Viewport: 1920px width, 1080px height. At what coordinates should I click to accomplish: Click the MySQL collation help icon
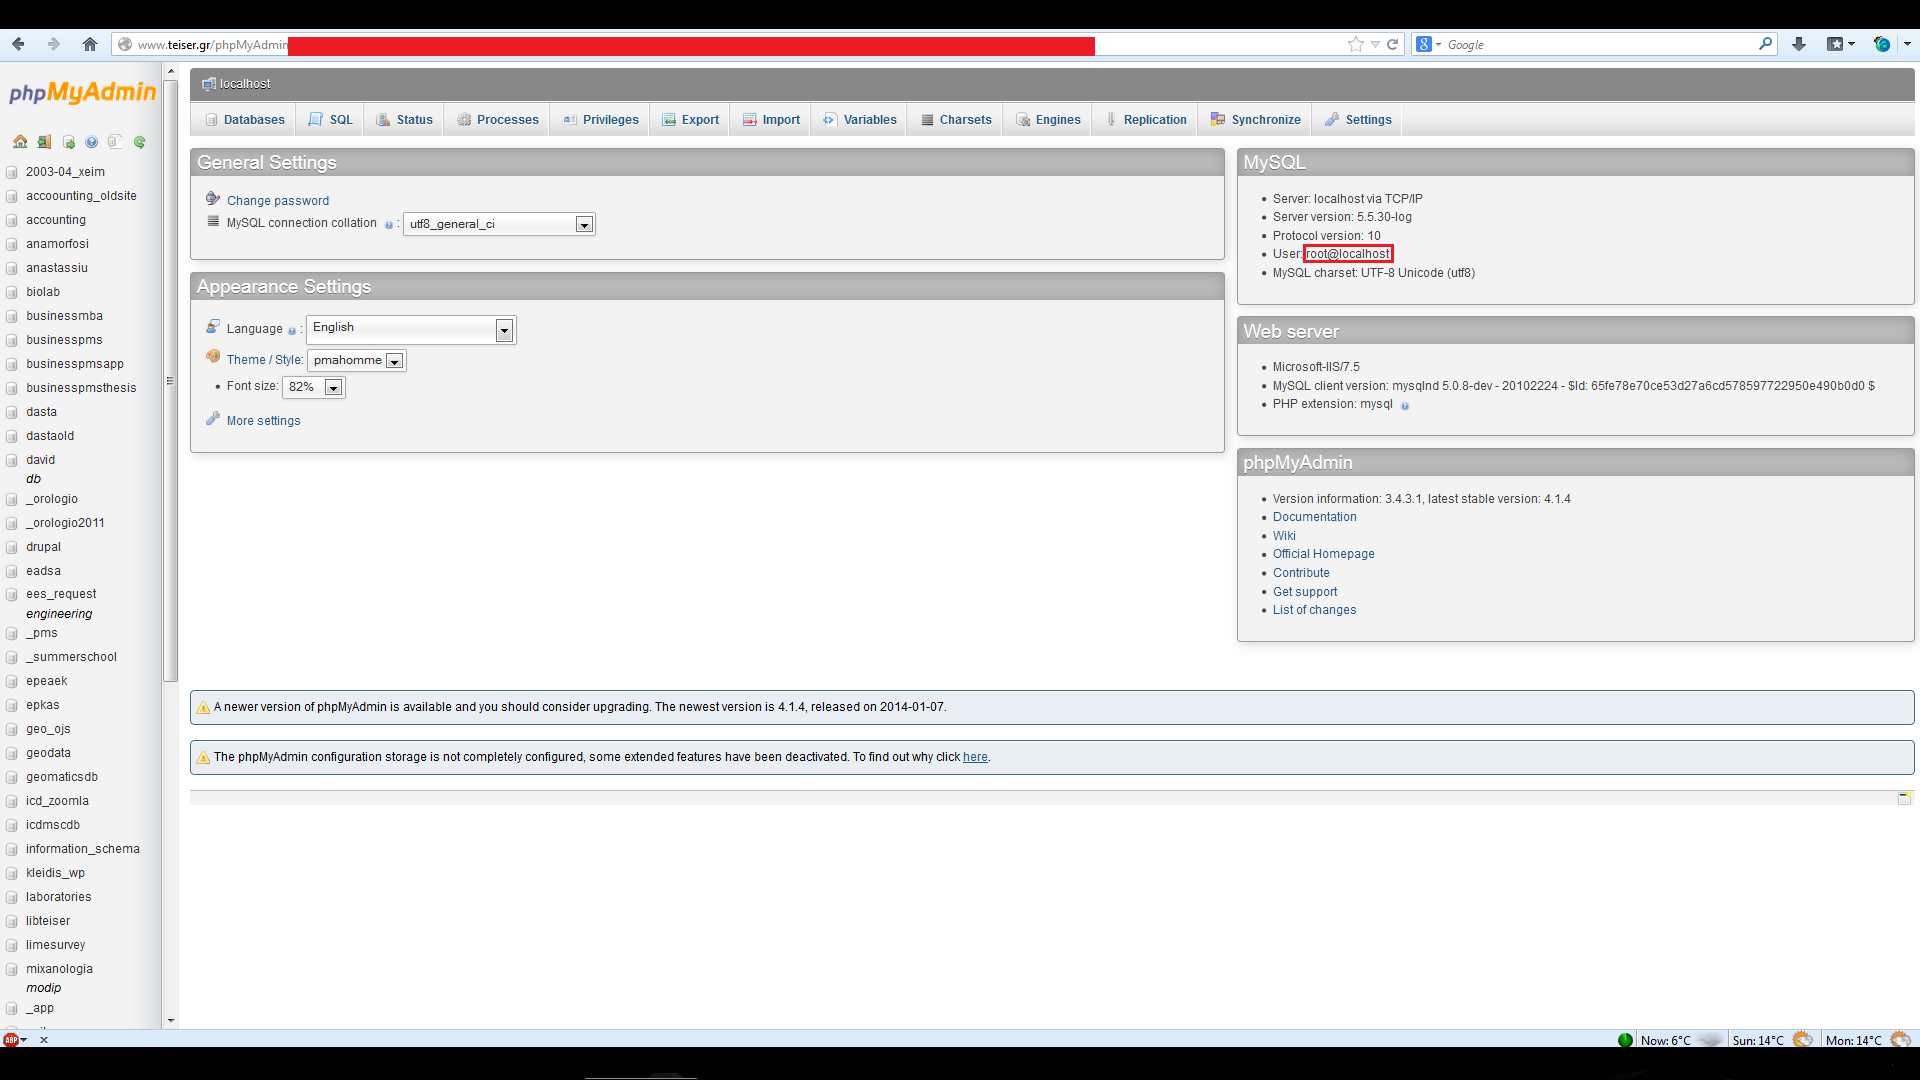coord(389,225)
